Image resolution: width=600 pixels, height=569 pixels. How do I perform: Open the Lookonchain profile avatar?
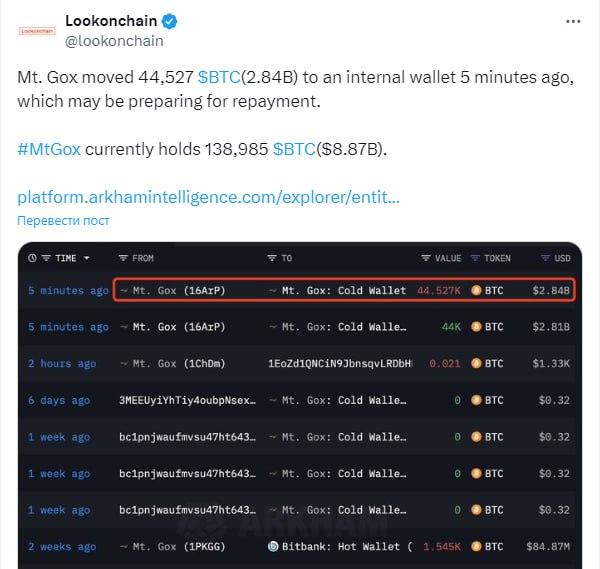[37, 30]
